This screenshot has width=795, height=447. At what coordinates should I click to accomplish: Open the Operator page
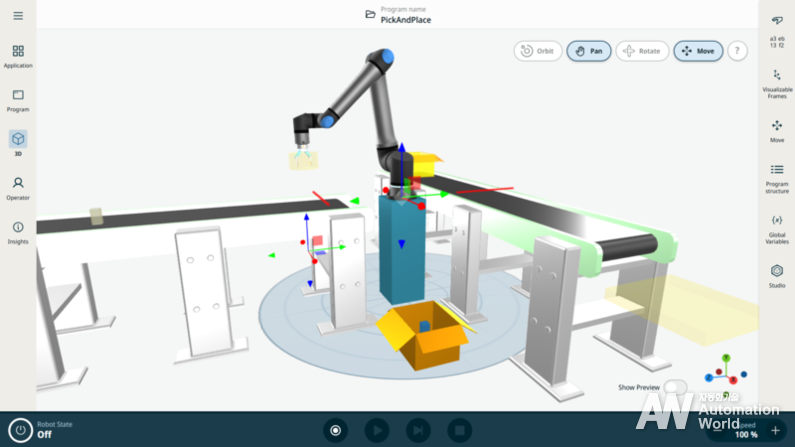[x=18, y=189]
